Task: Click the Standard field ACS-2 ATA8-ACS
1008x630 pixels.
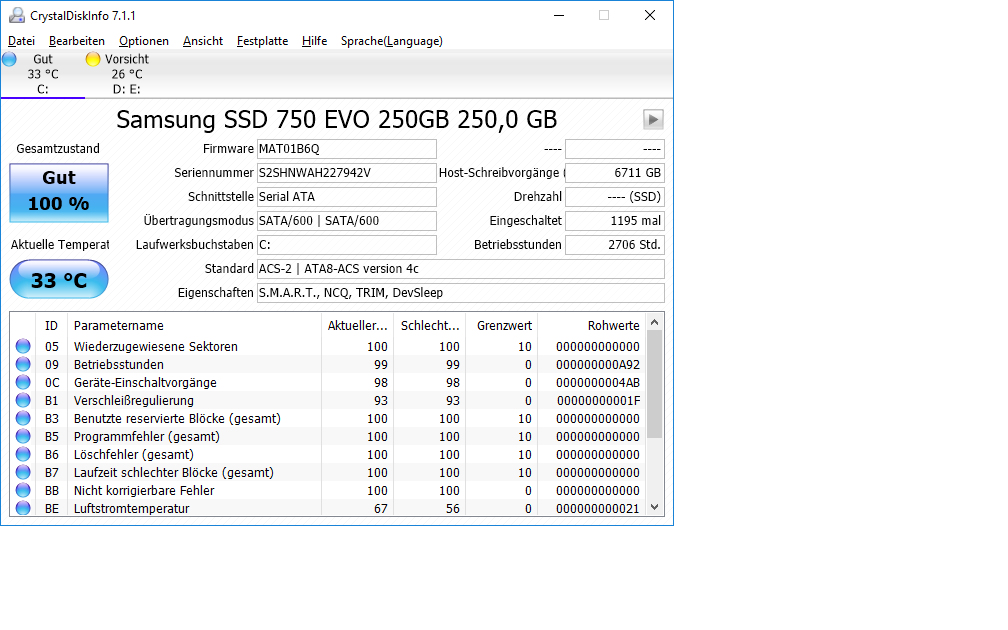Action: click(x=460, y=269)
